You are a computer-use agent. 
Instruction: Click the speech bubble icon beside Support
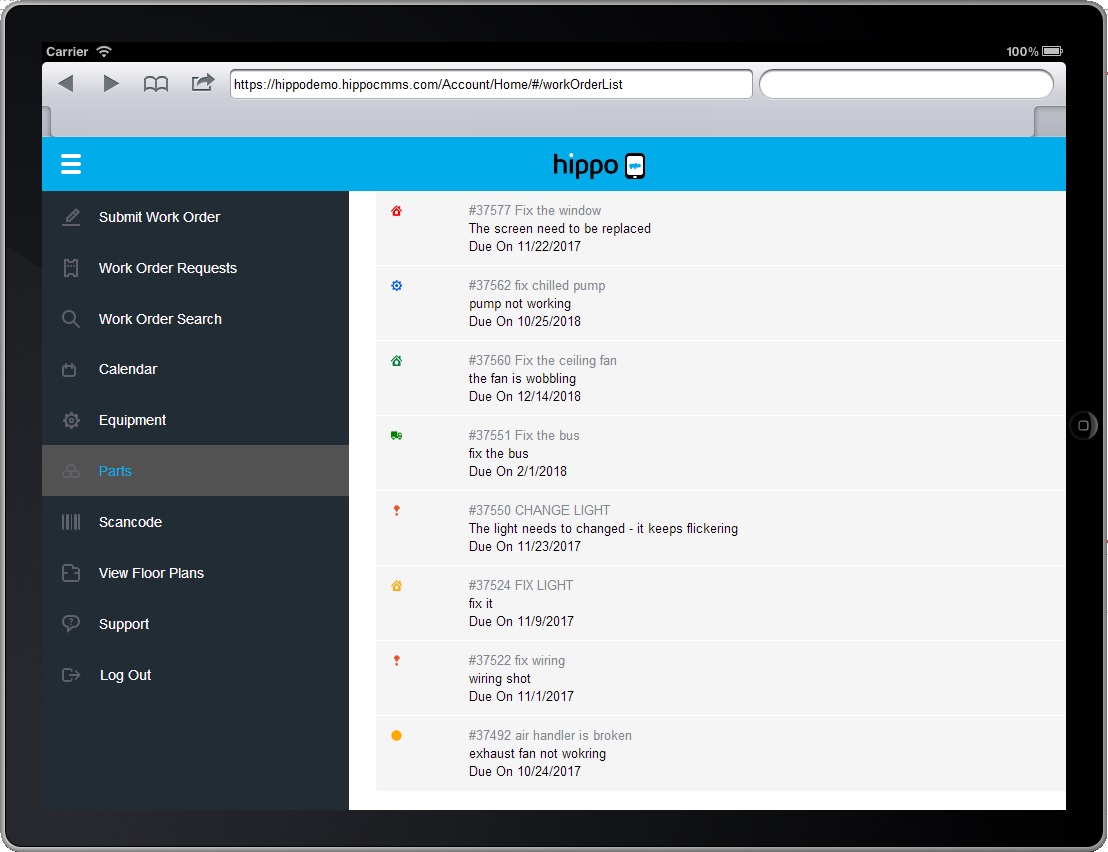71,623
